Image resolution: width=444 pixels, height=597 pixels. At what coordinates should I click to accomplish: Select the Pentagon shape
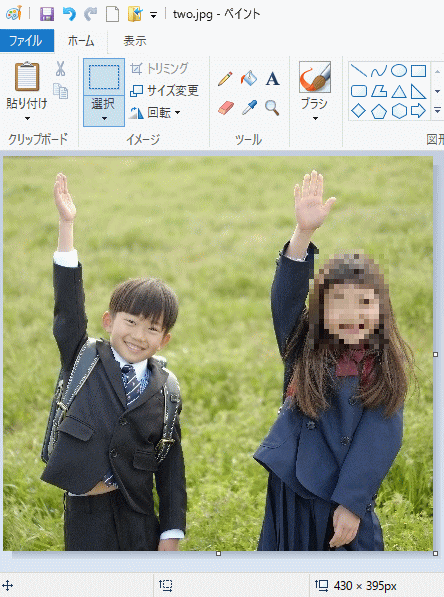pyautogui.click(x=379, y=112)
